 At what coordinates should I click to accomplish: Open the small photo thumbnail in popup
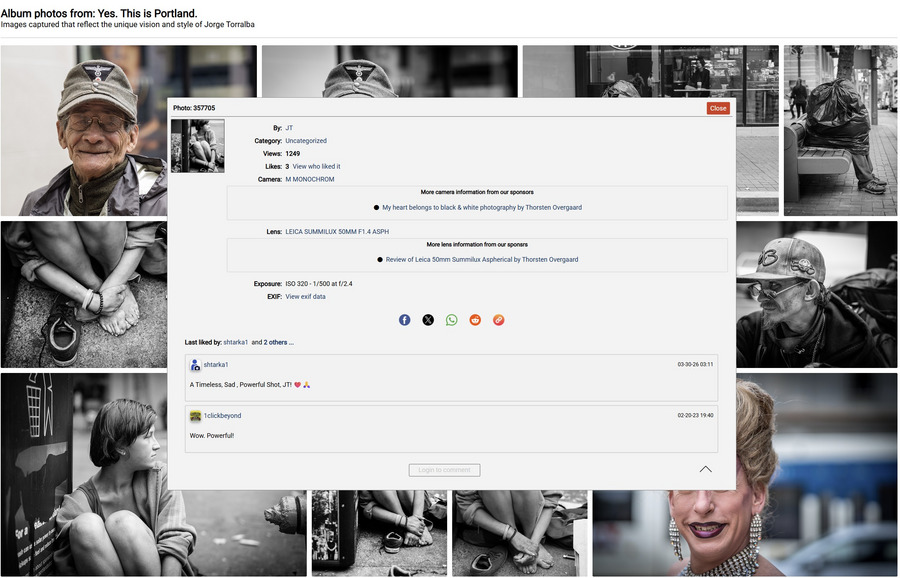coord(198,146)
